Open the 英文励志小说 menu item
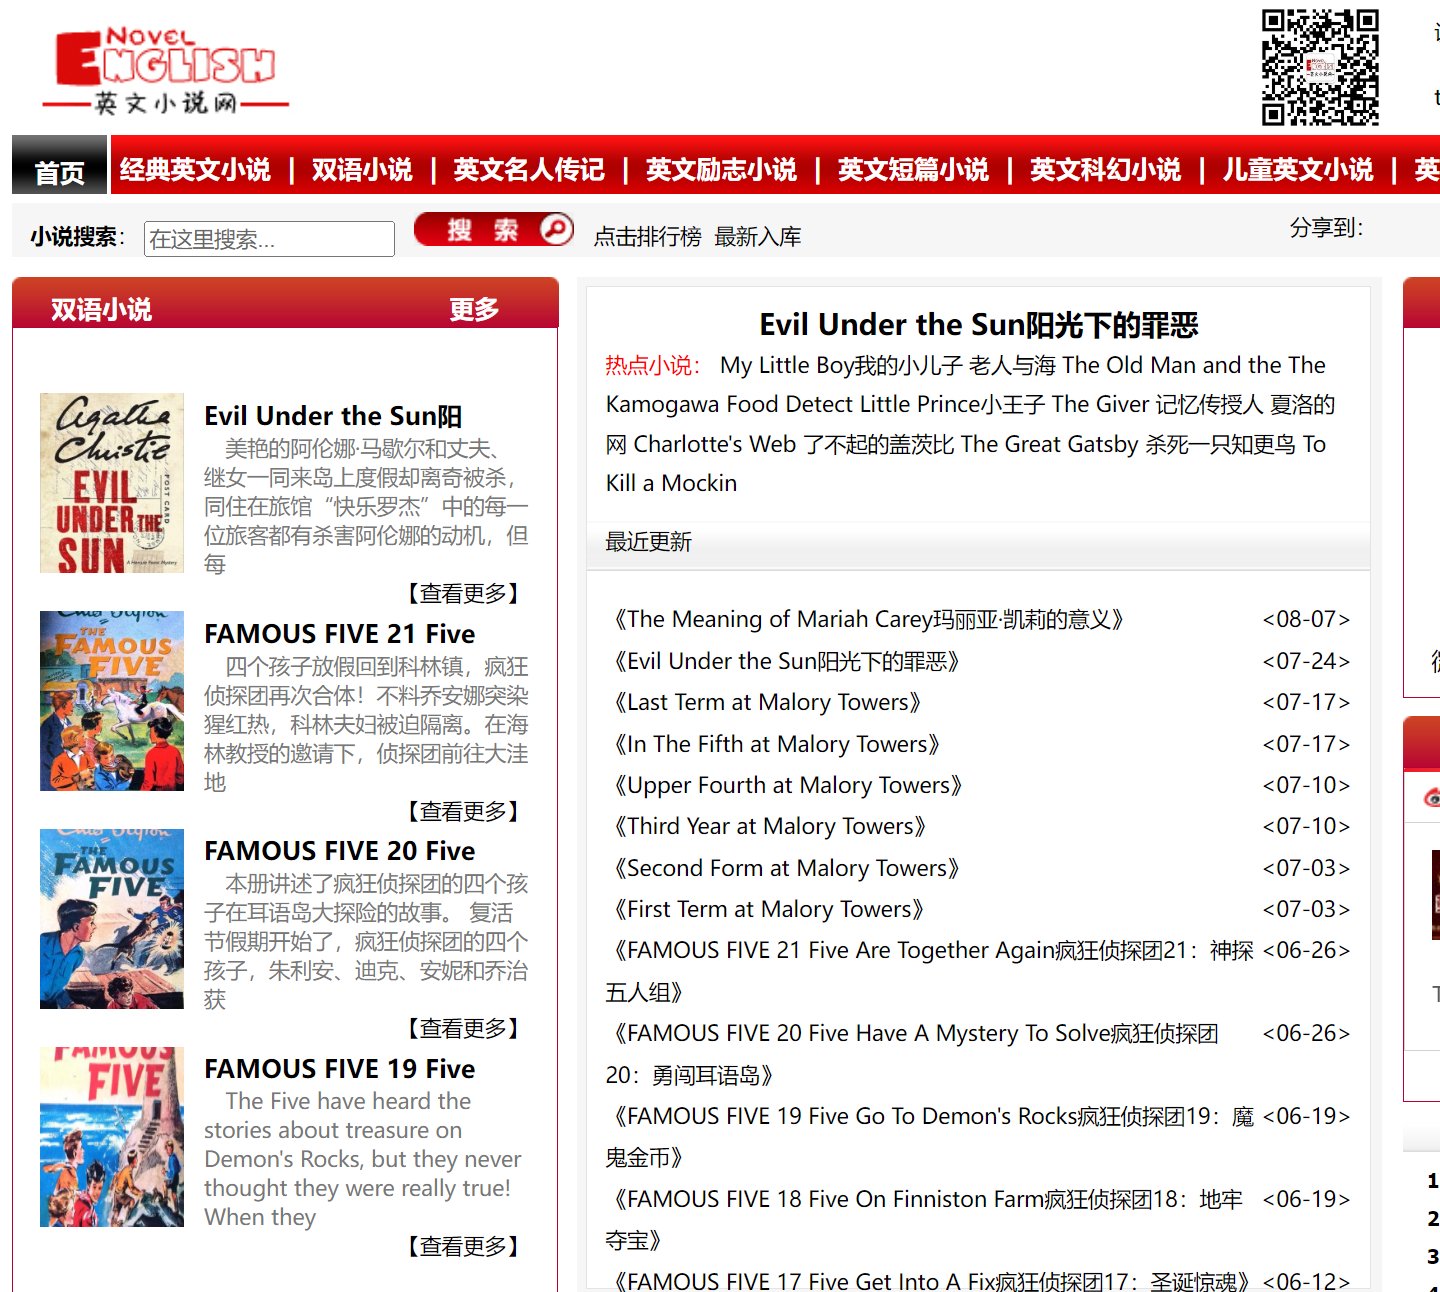The width and height of the screenshot is (1440, 1292). (x=721, y=170)
